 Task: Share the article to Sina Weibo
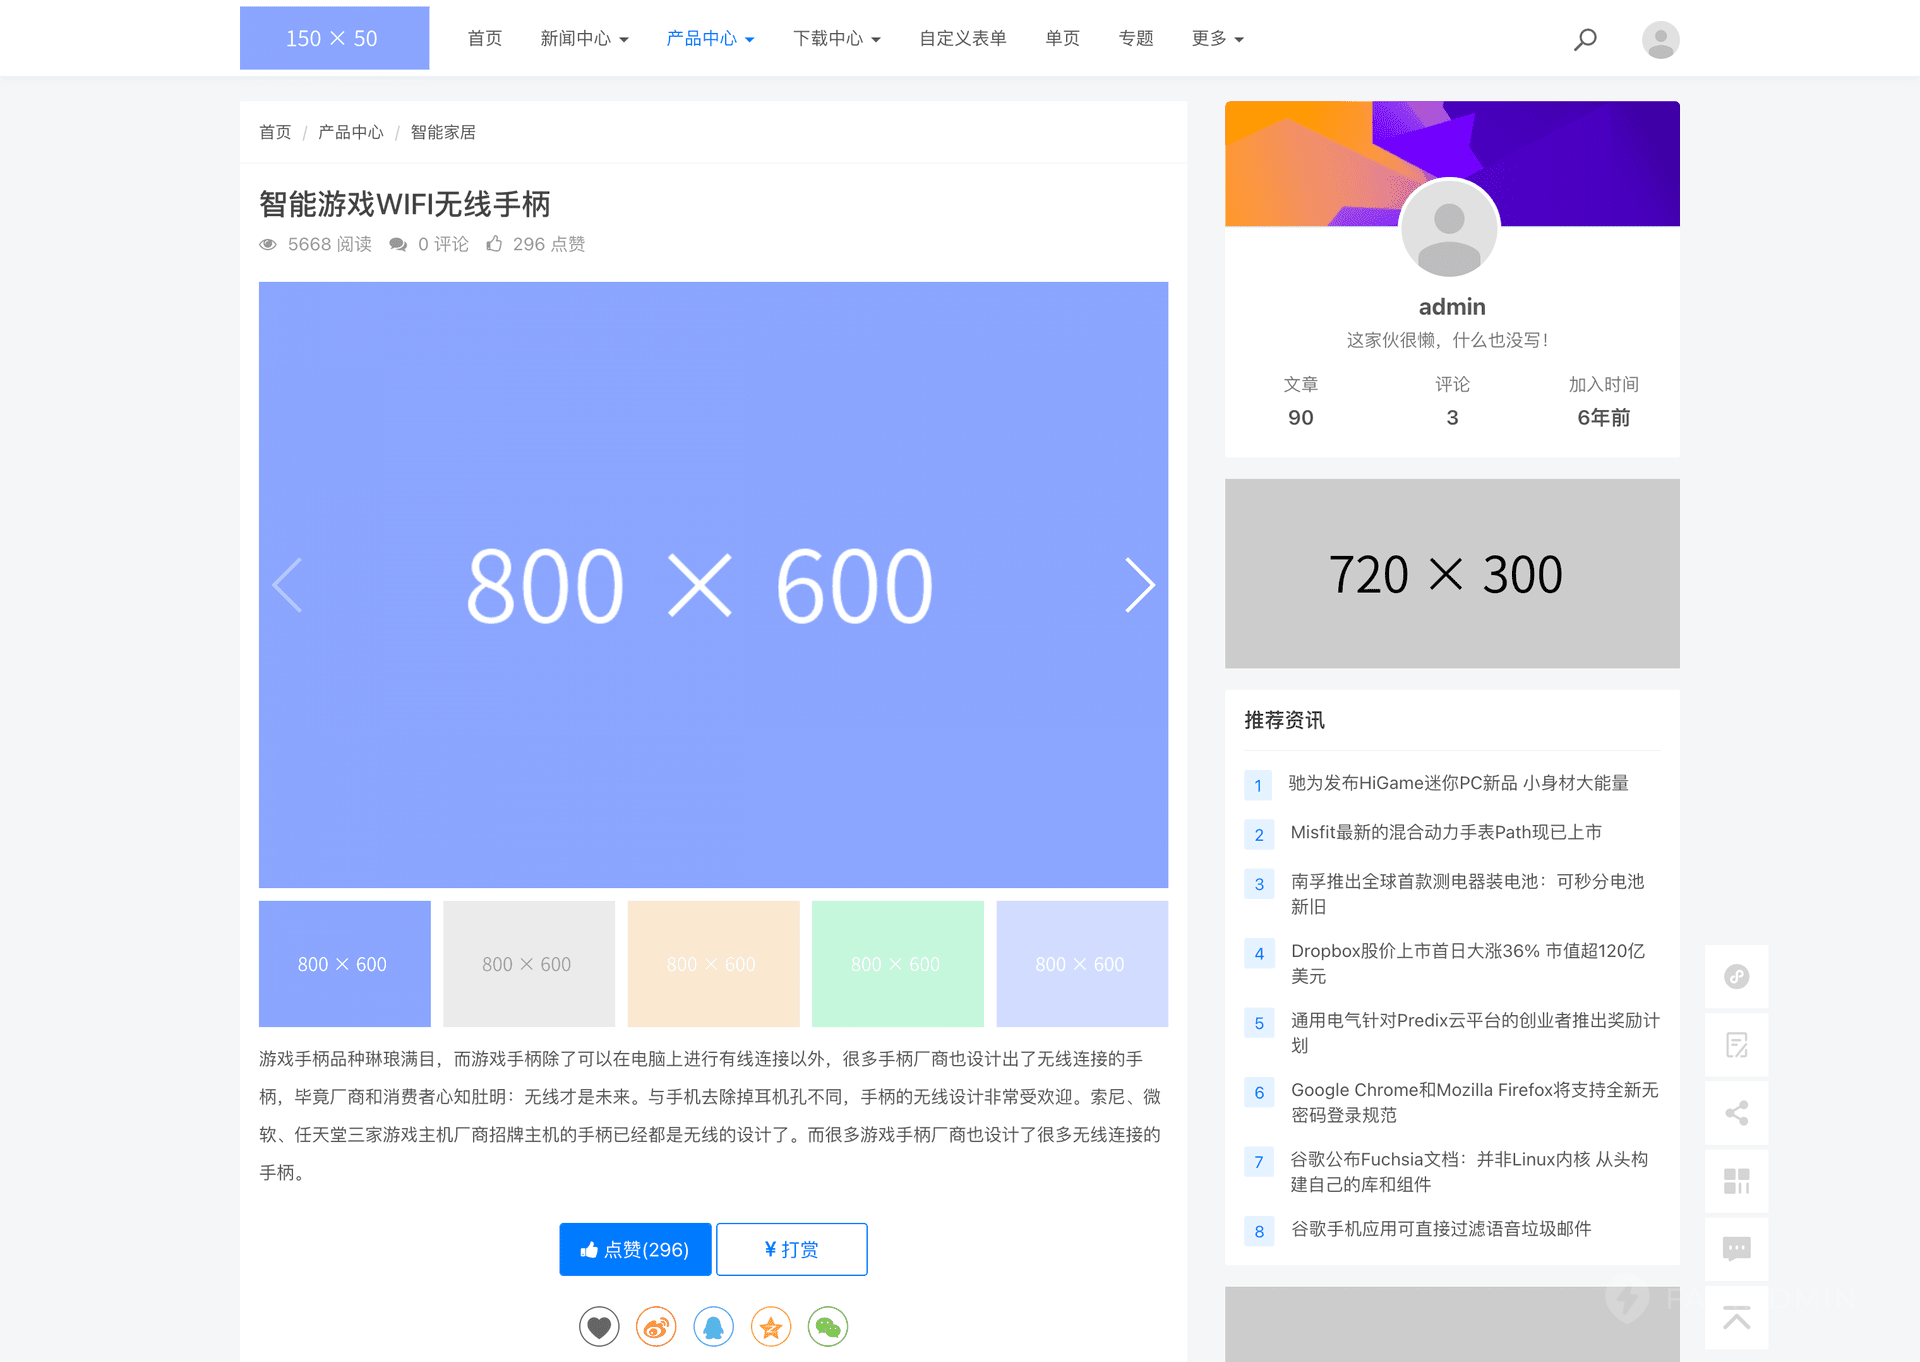(x=656, y=1327)
